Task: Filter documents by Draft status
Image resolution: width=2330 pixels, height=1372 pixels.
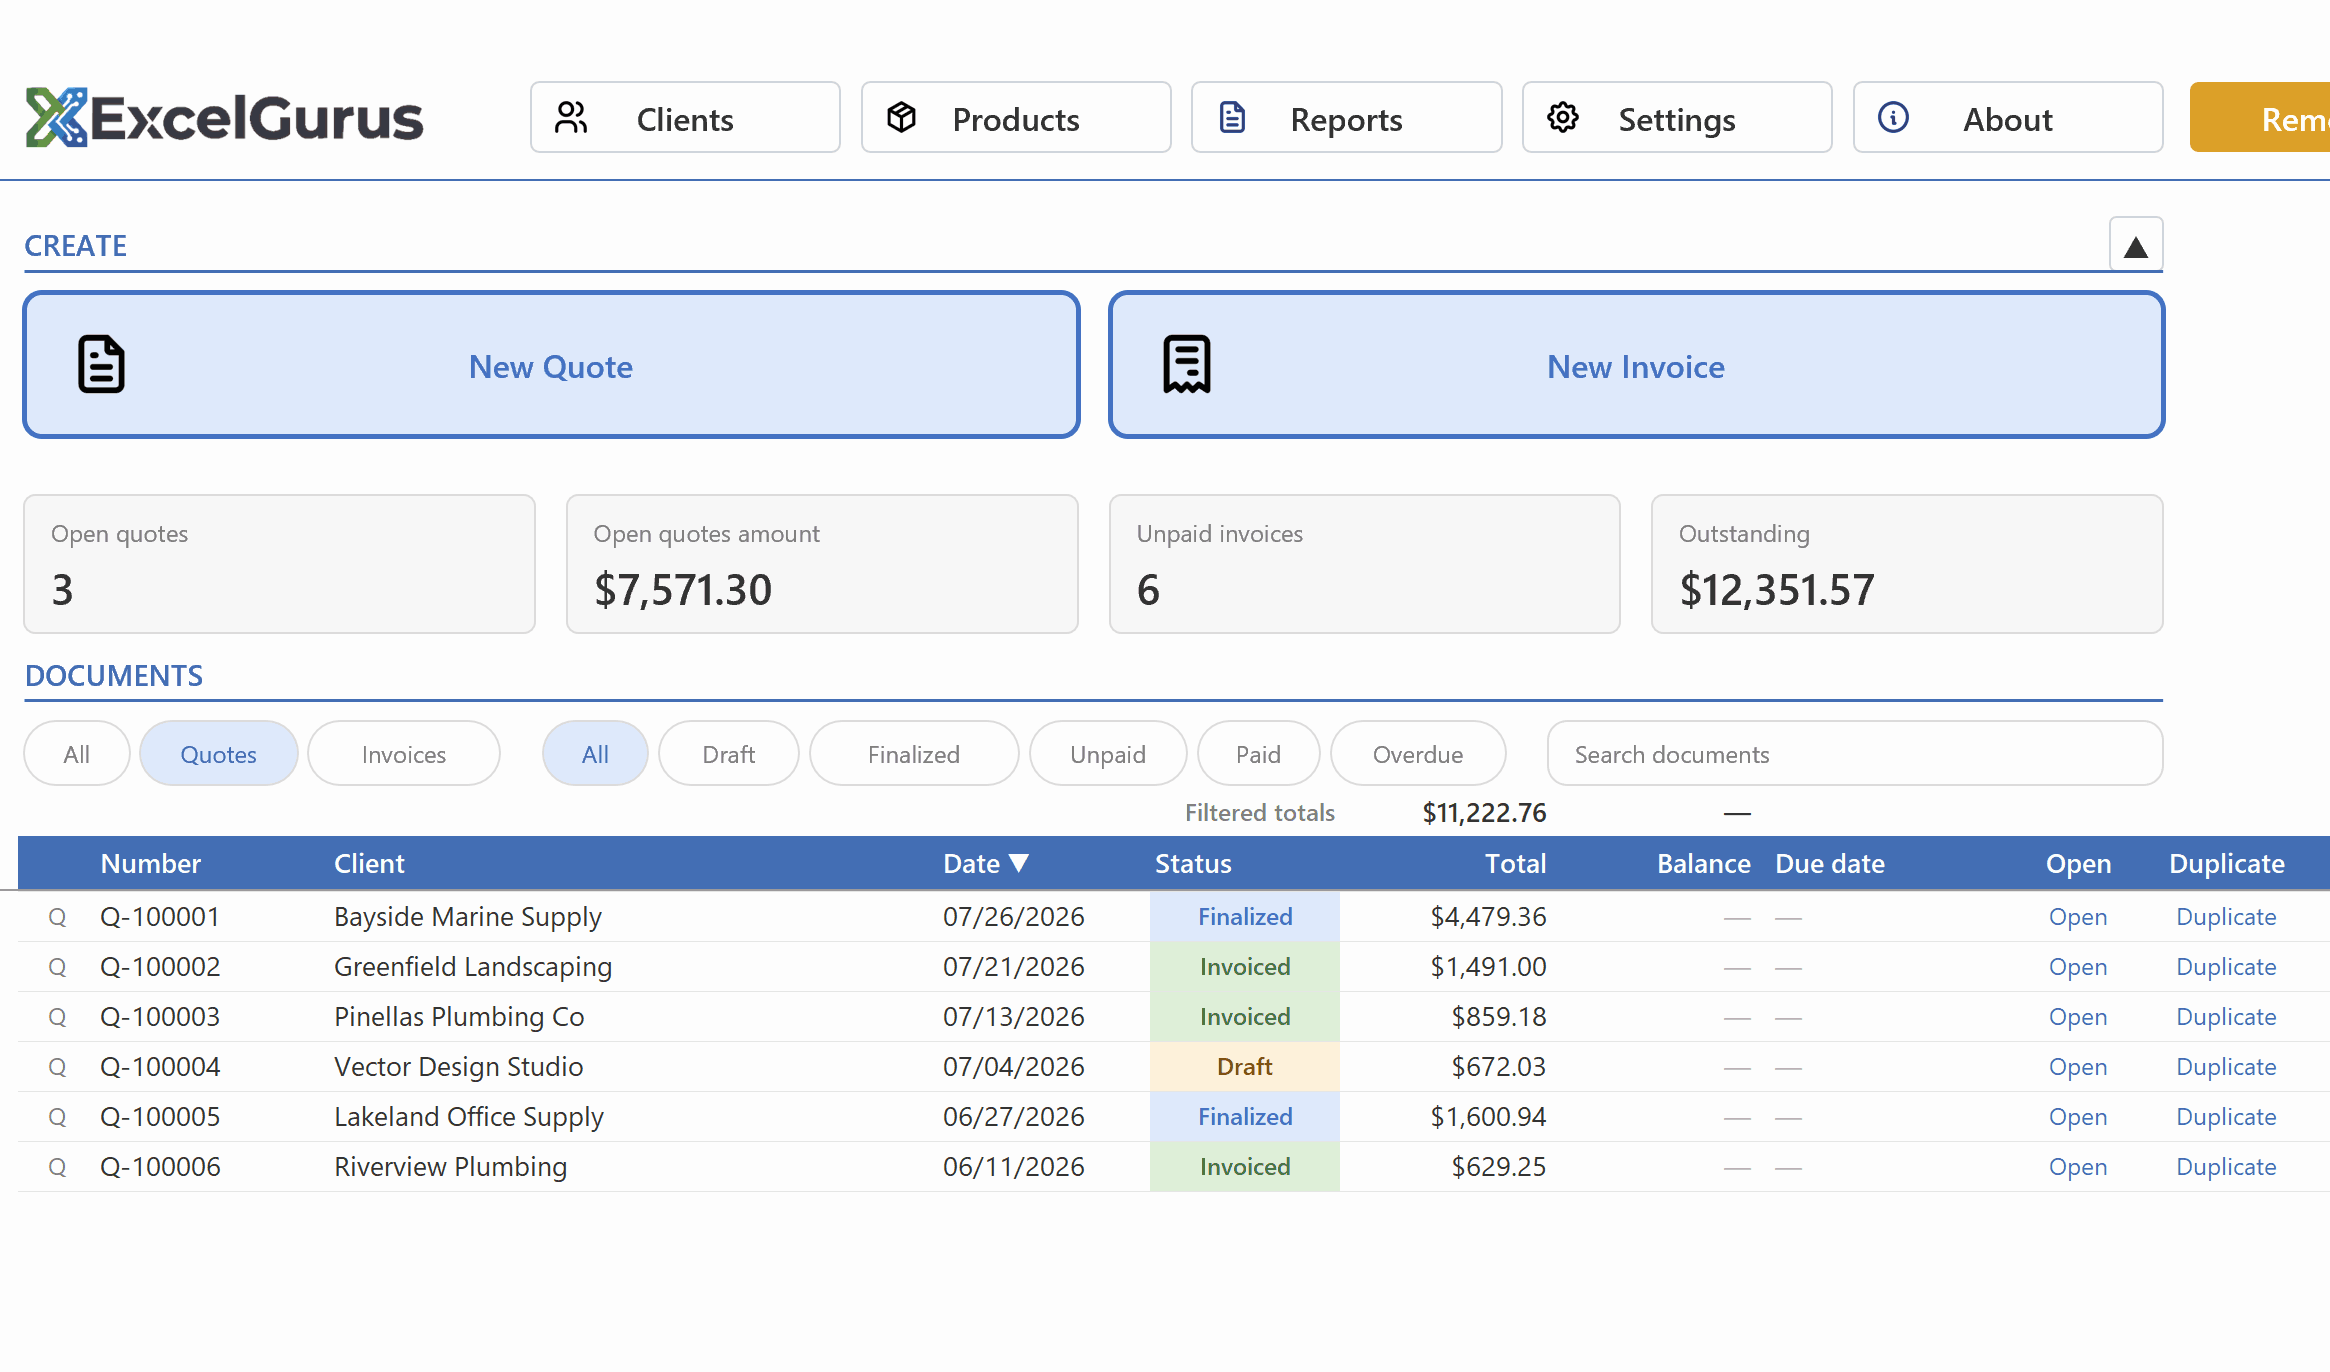Action: pos(729,754)
